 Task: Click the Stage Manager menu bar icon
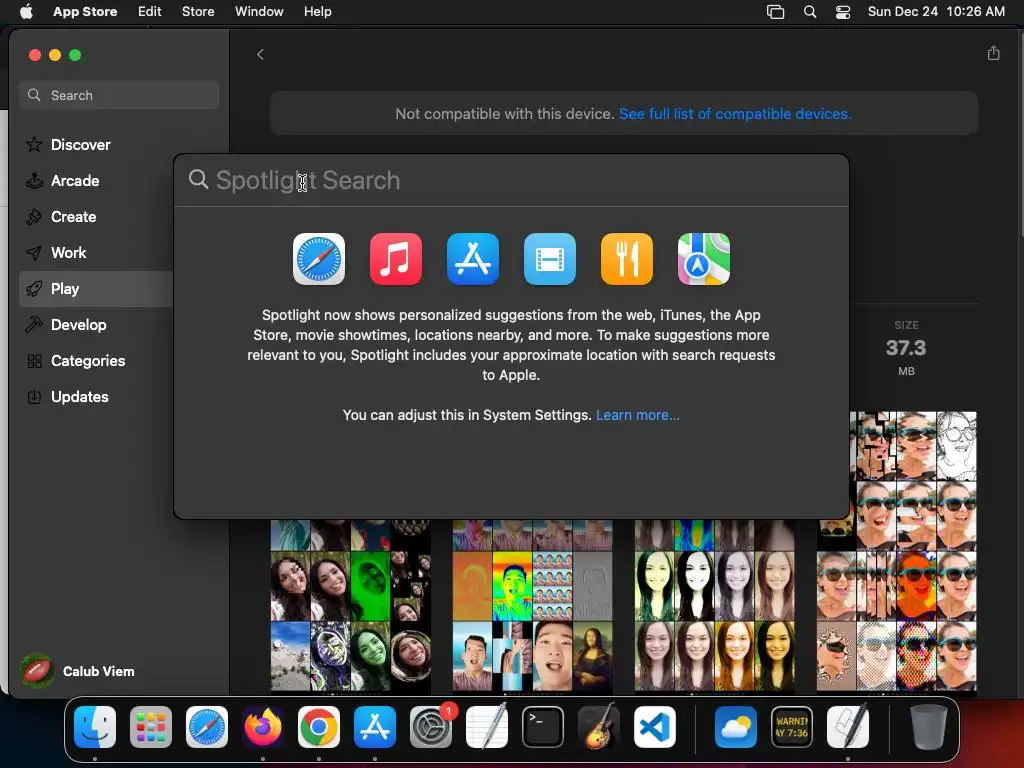click(775, 12)
